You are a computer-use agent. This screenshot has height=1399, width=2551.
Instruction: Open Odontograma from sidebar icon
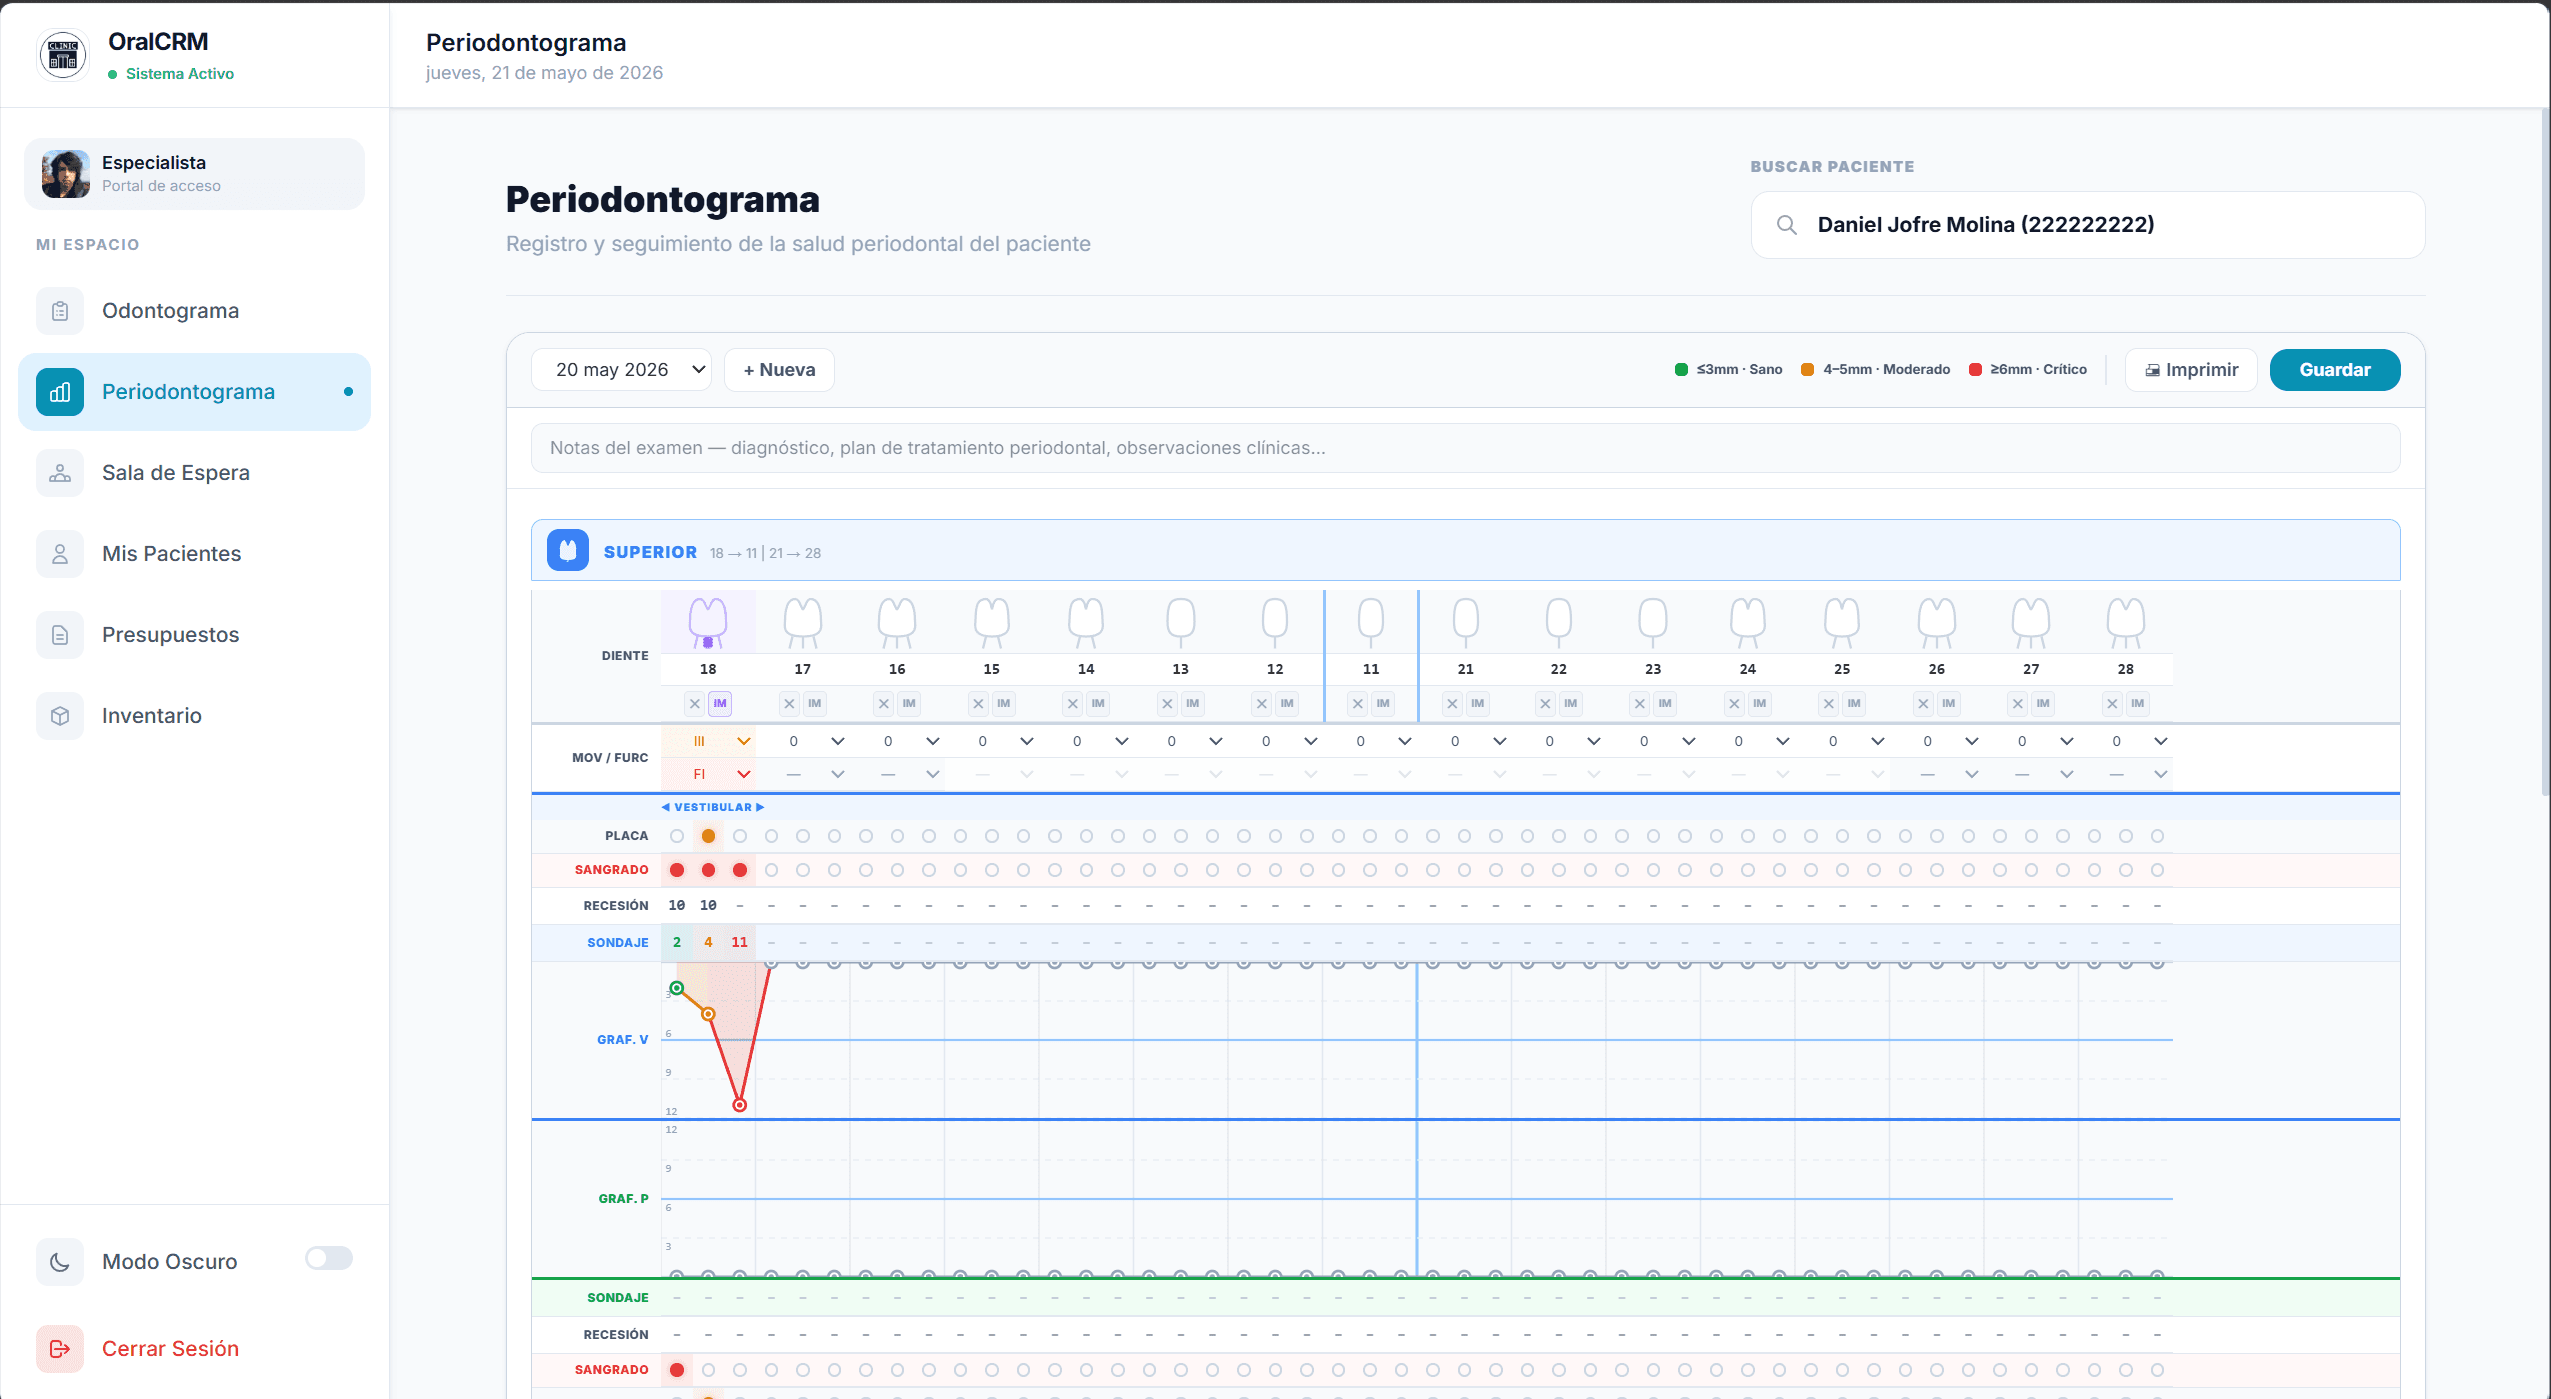(x=60, y=311)
